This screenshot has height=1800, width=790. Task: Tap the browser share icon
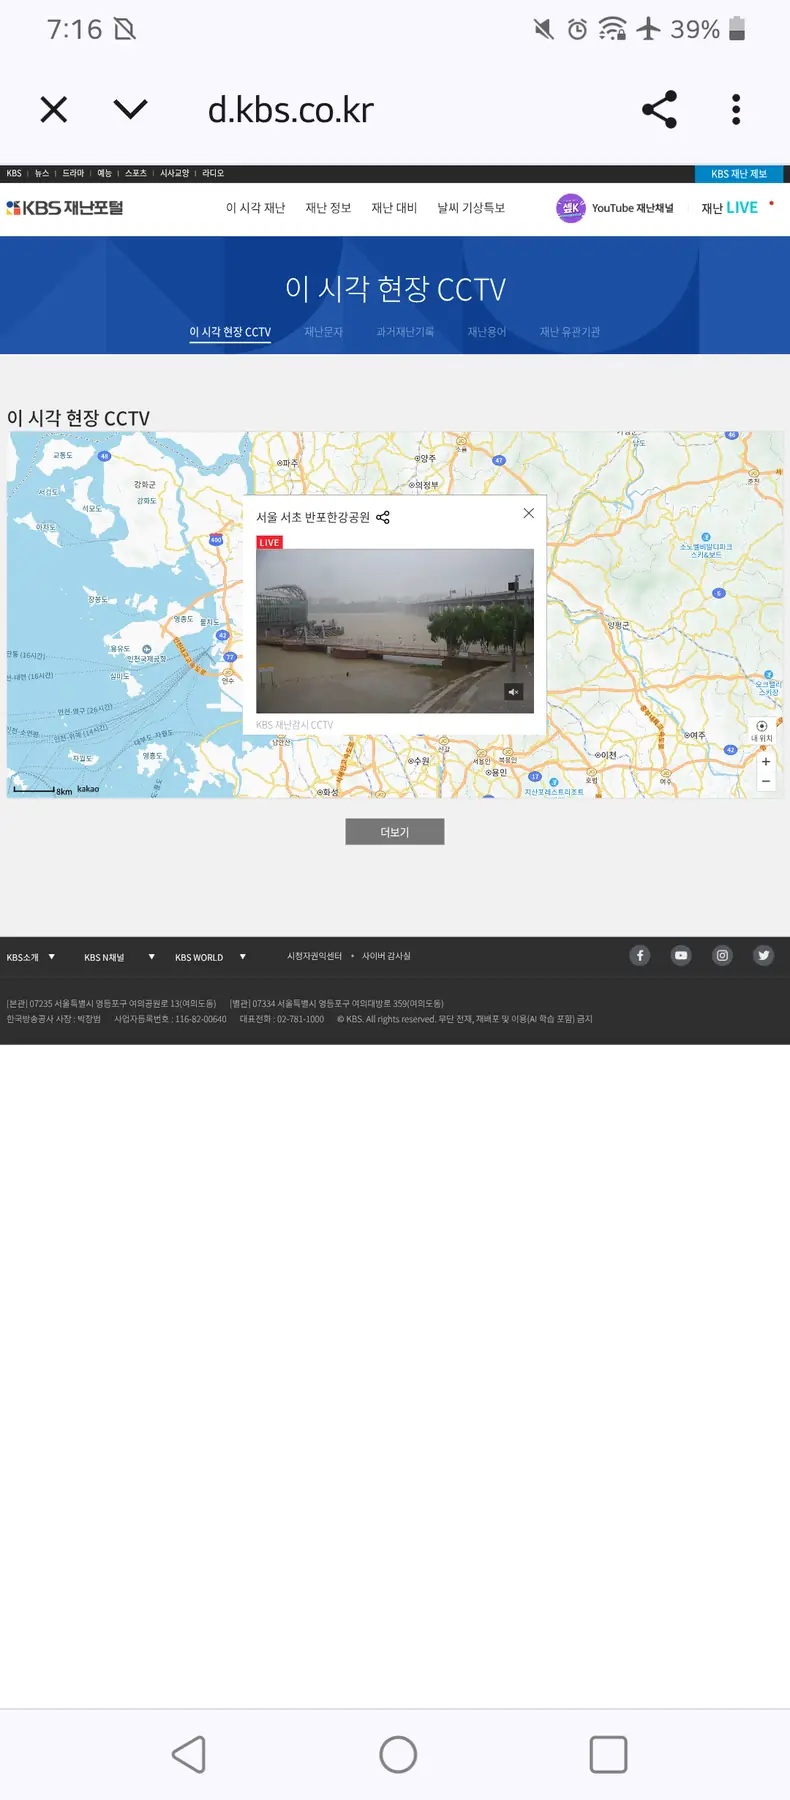point(659,109)
